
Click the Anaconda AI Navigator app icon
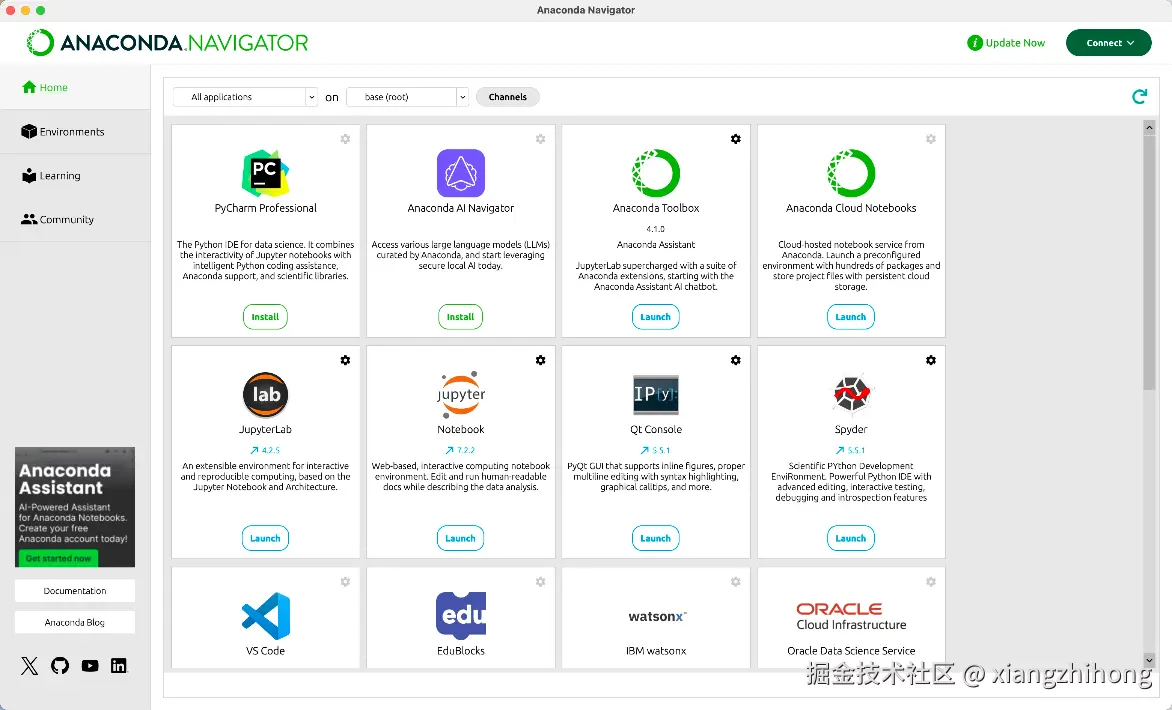coord(460,173)
